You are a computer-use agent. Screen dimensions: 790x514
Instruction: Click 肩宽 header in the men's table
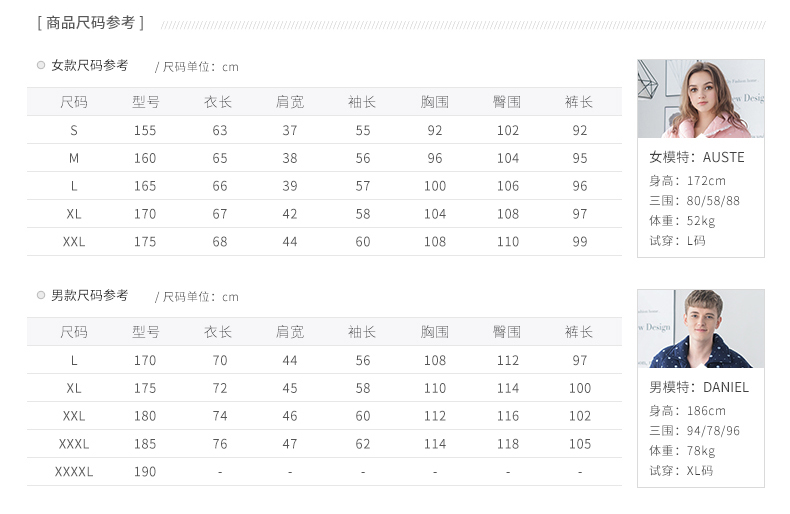(x=290, y=332)
